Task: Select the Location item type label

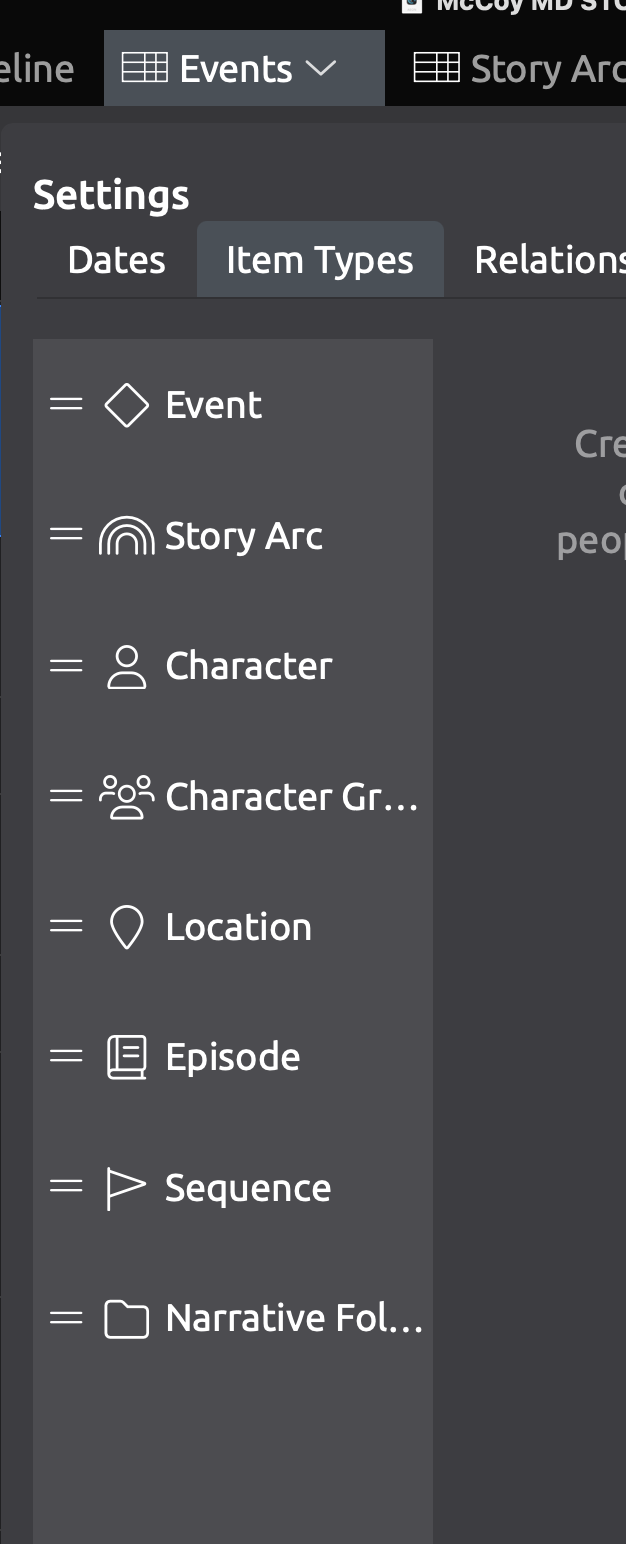Action: pyautogui.click(x=238, y=928)
